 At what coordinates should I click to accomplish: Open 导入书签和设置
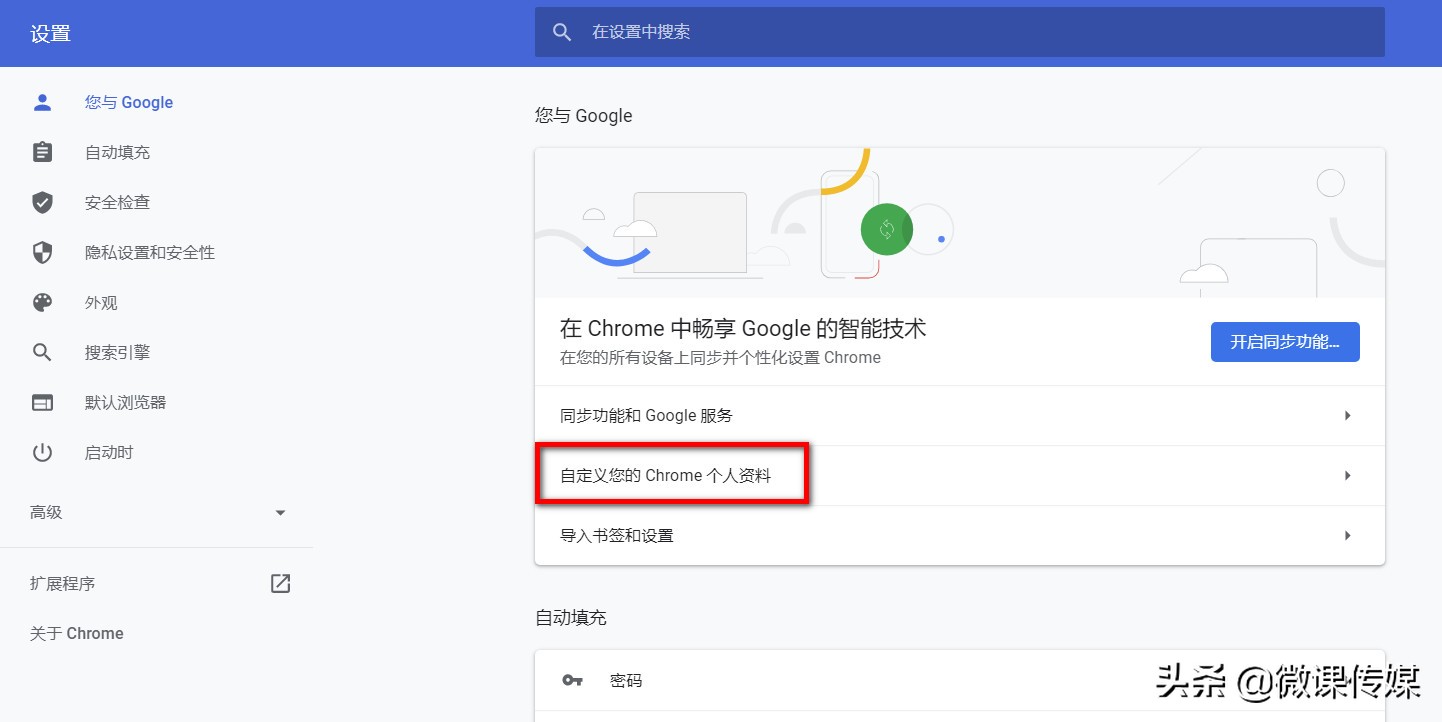point(960,536)
